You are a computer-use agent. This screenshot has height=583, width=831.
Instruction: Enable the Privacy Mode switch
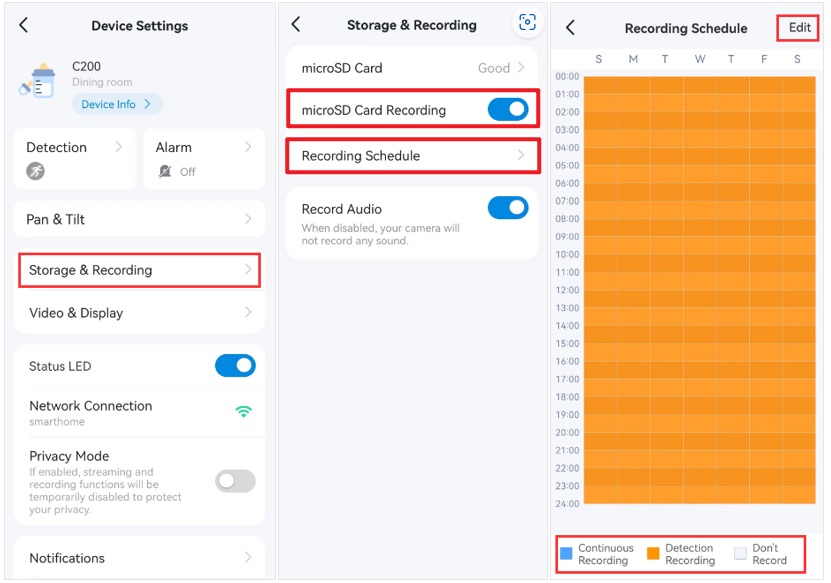[x=235, y=481]
